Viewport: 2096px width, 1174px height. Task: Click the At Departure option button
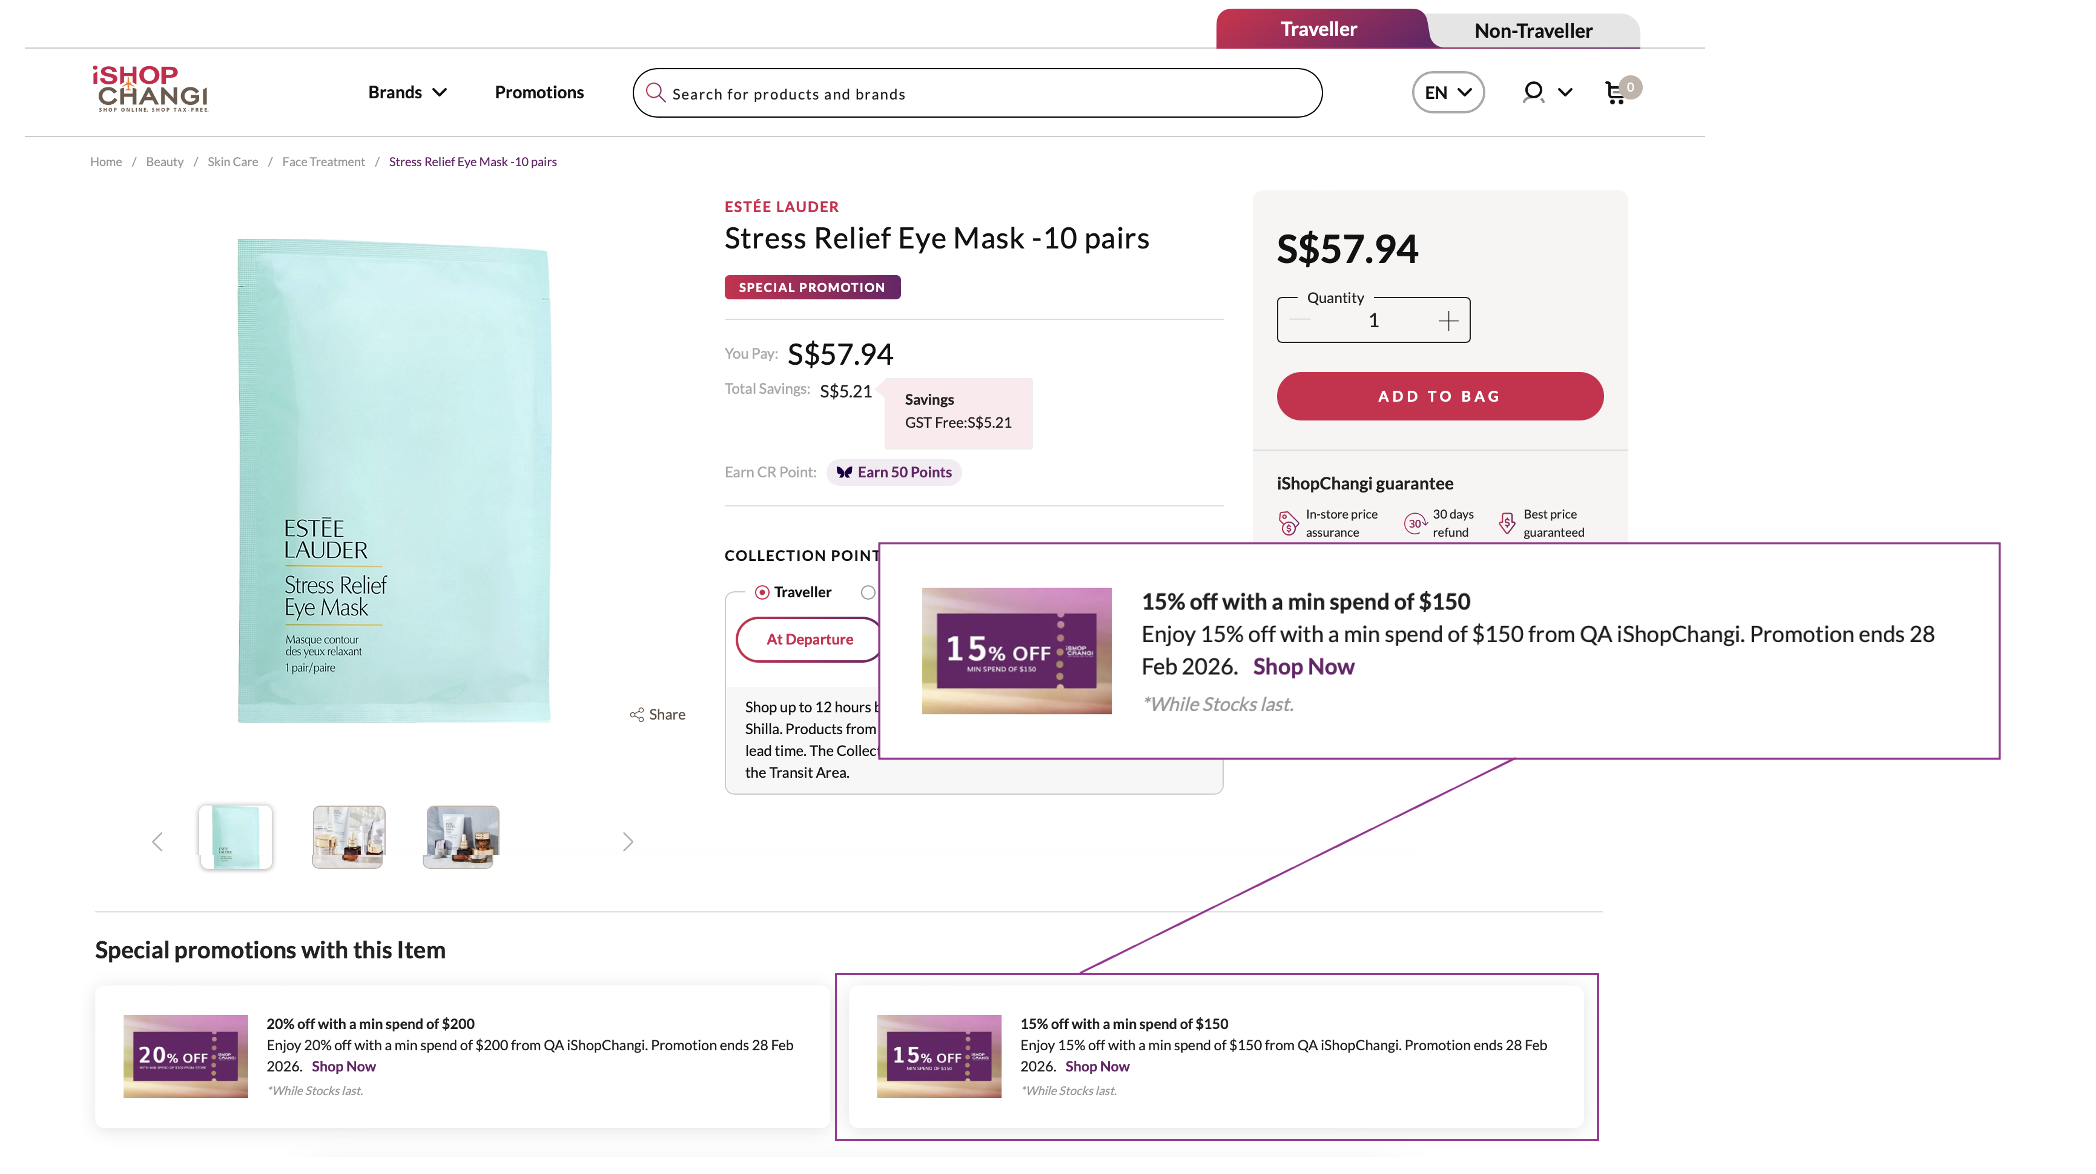point(809,639)
